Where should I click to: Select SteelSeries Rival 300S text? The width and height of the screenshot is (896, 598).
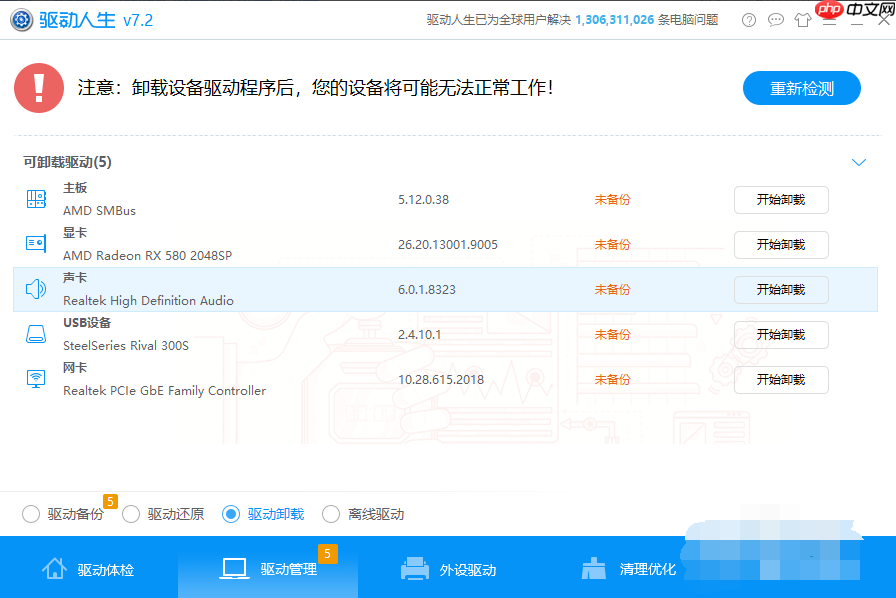pyautogui.click(x=126, y=346)
